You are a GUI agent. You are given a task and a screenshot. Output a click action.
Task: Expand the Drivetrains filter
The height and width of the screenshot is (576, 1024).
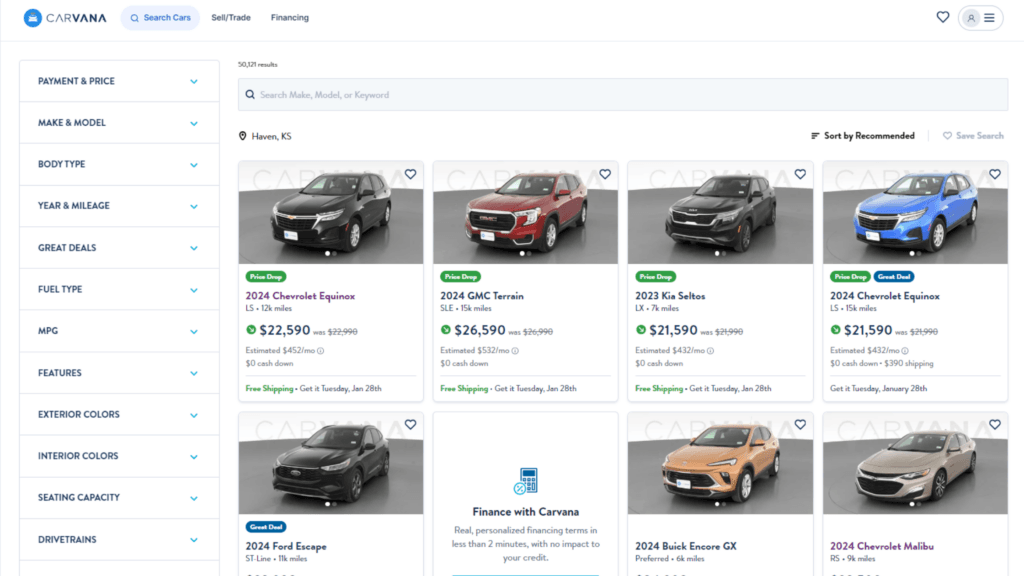(x=119, y=539)
